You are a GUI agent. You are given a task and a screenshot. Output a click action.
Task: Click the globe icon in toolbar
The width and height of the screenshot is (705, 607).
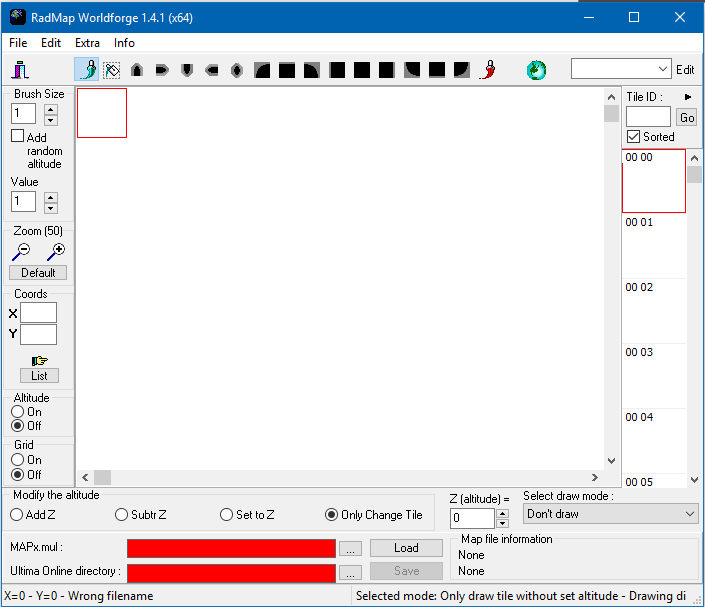(537, 70)
